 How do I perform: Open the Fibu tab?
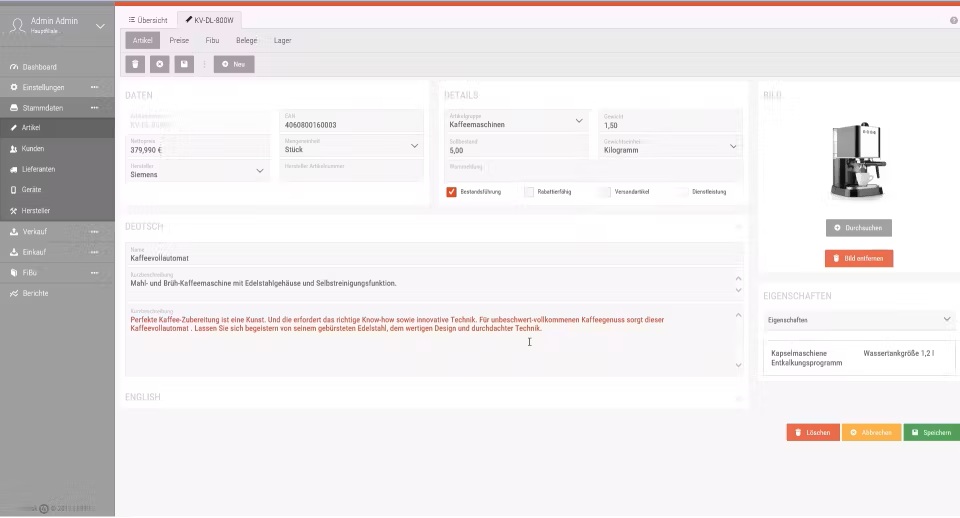coord(212,40)
